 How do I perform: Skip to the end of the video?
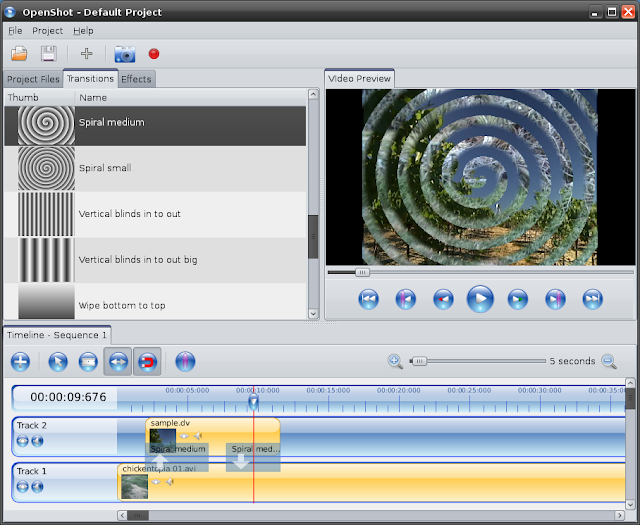pos(592,298)
